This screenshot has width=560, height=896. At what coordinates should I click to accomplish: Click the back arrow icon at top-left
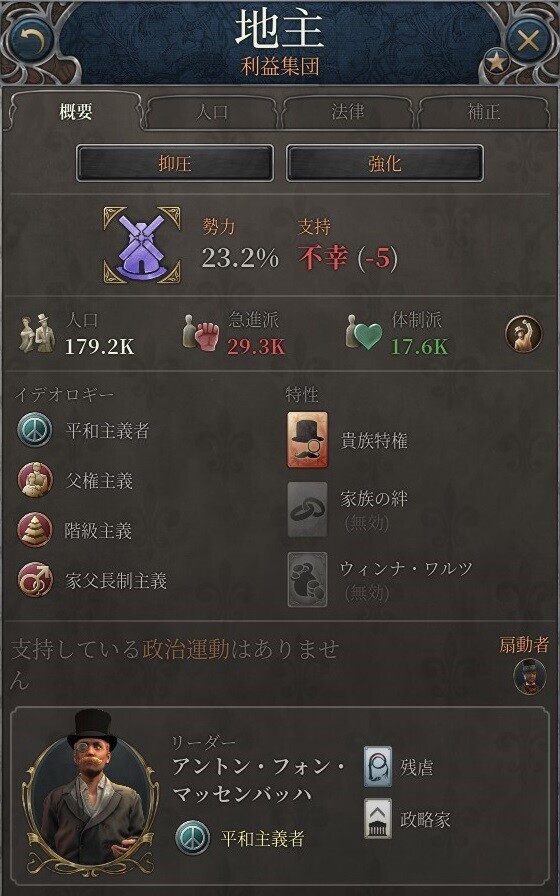pos(30,40)
